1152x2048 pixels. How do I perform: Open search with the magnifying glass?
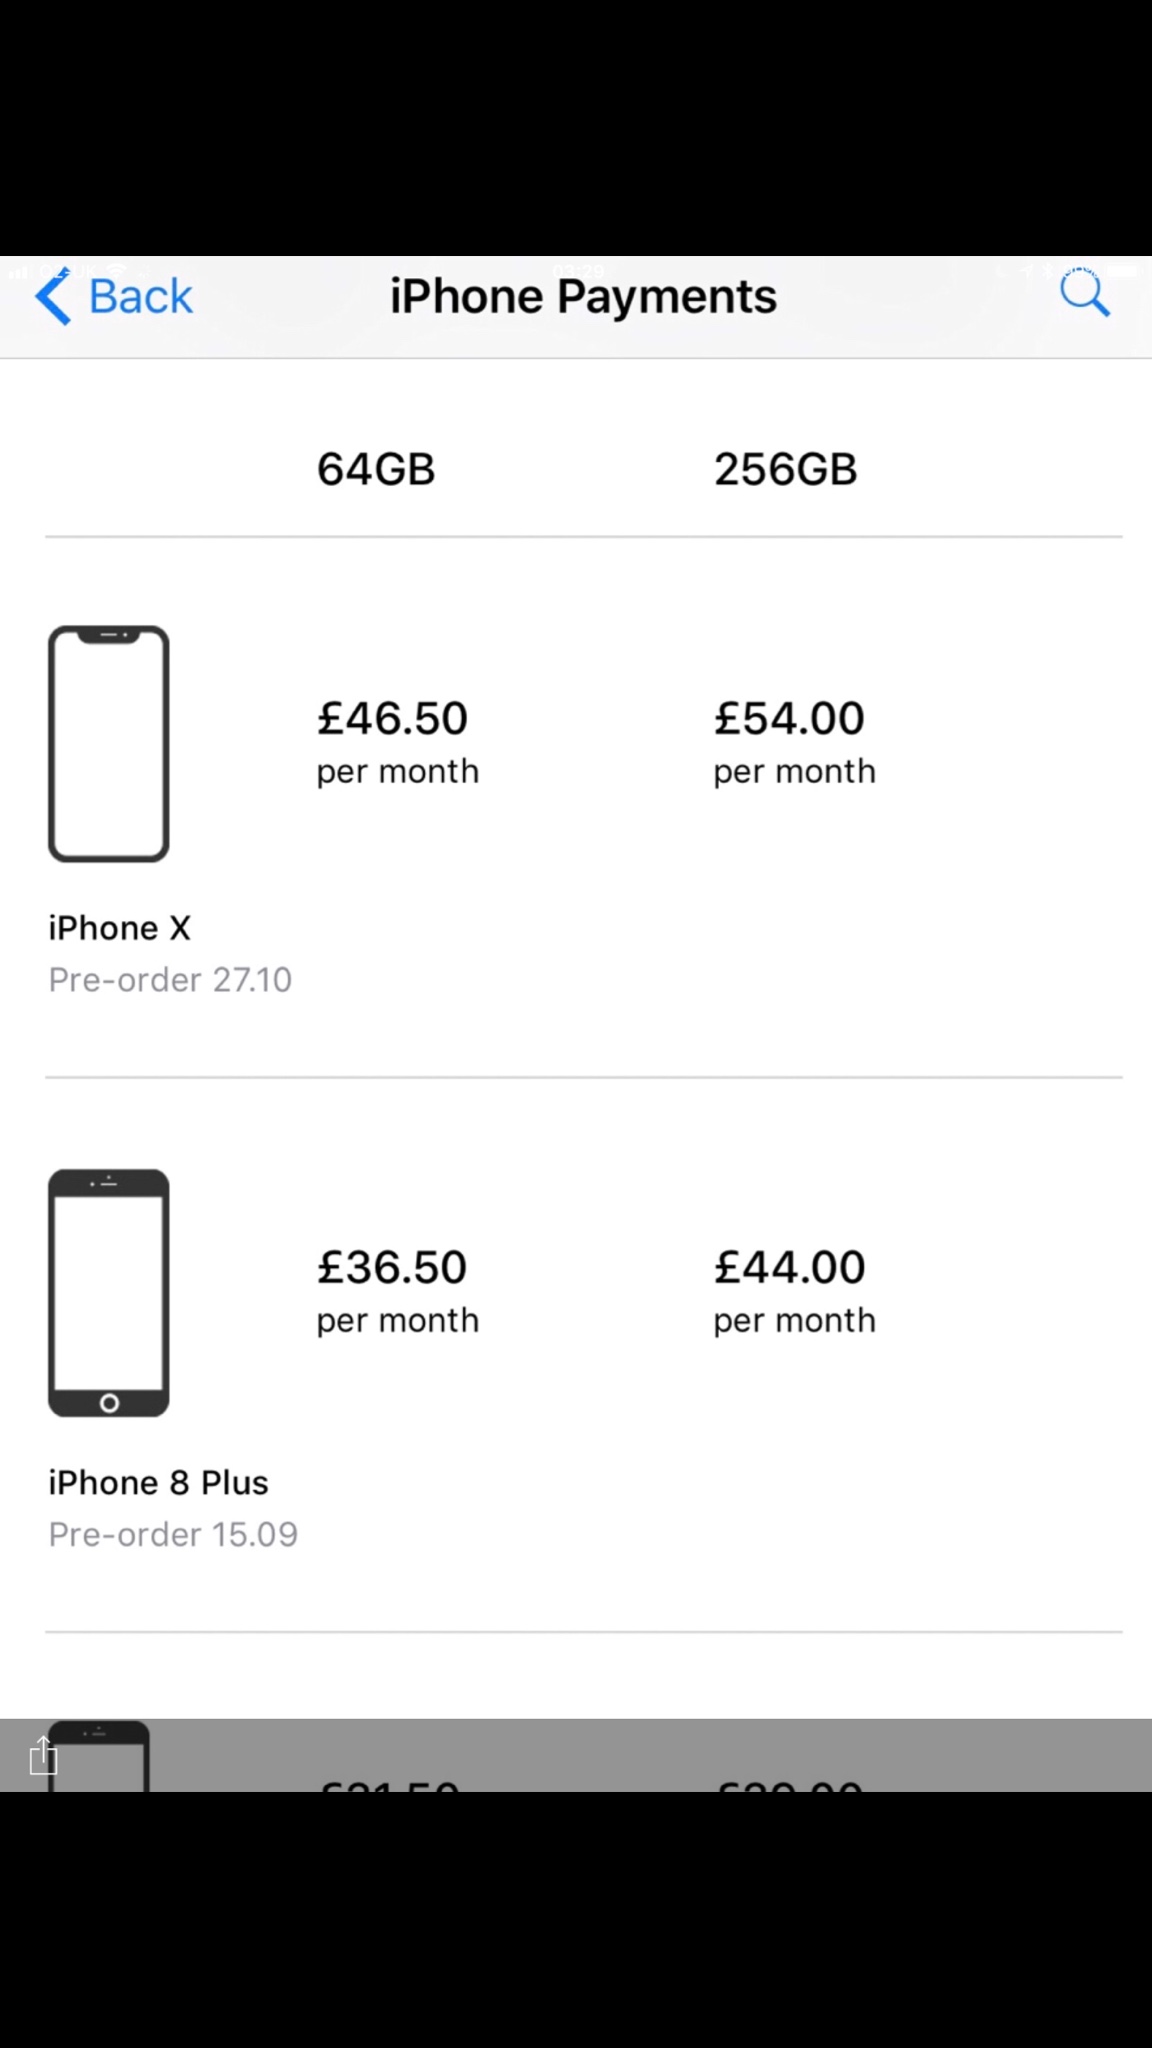1084,295
